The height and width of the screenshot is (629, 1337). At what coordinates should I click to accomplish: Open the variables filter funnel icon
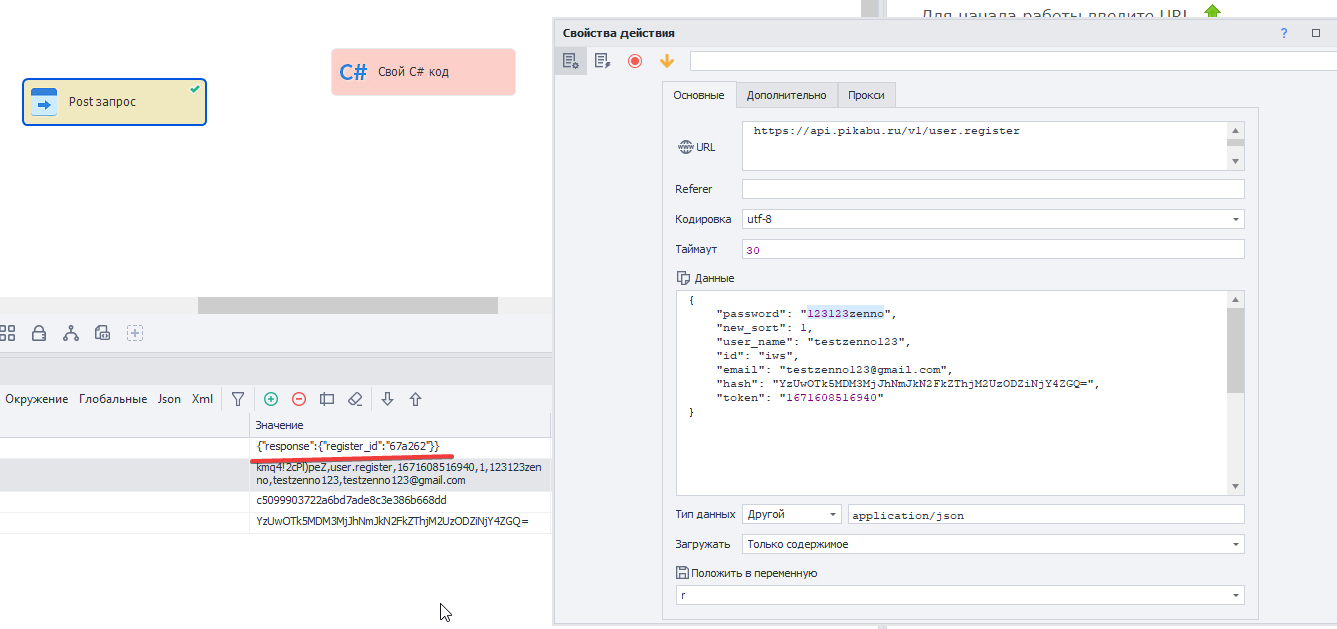pos(238,399)
